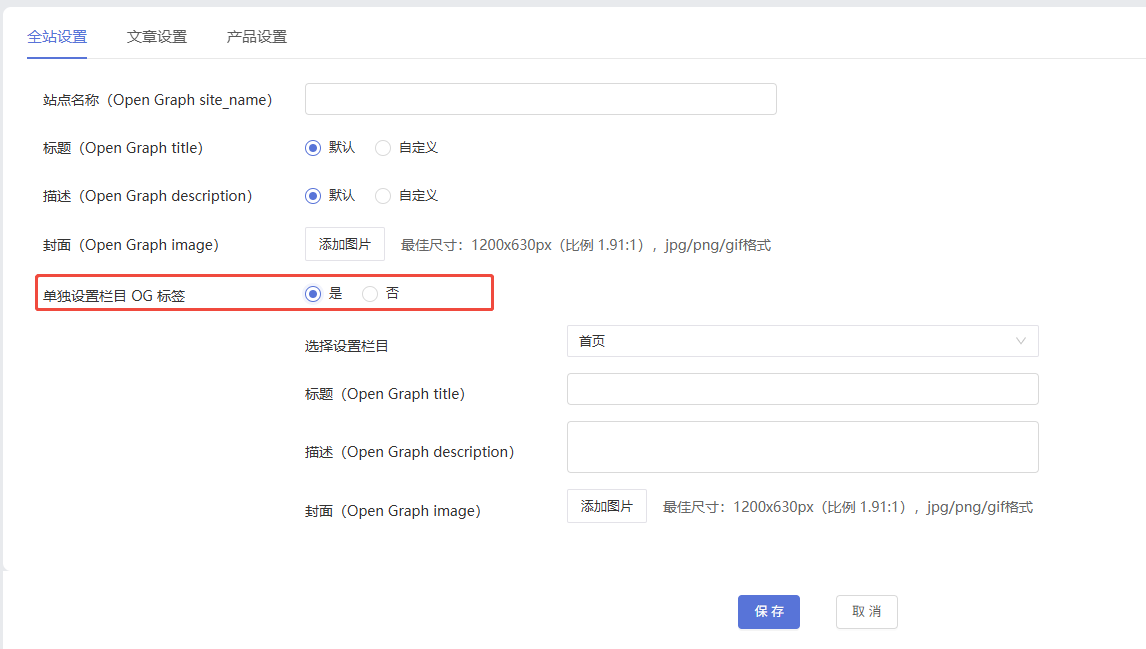
Task: Click the chevron arrow in the 首页 dropdown
Action: [x=1021, y=341]
